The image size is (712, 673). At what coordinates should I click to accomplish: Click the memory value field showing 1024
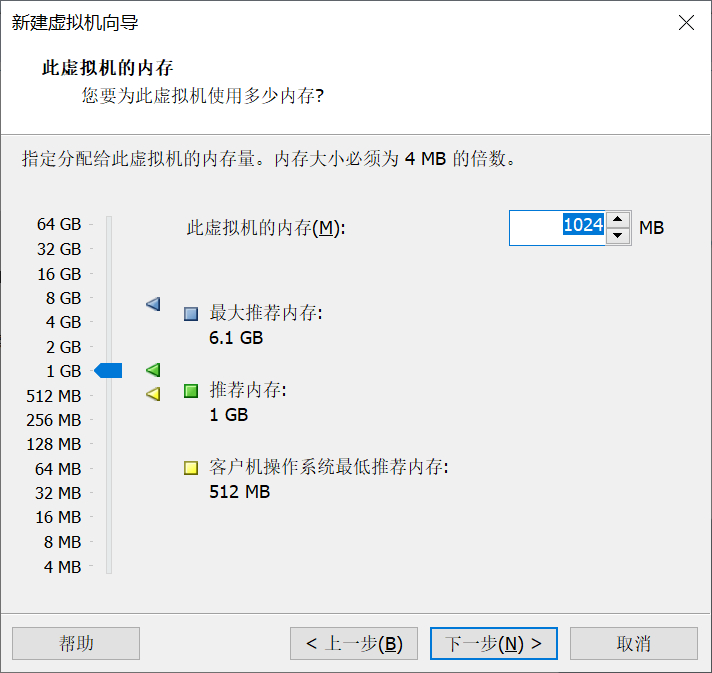click(558, 228)
